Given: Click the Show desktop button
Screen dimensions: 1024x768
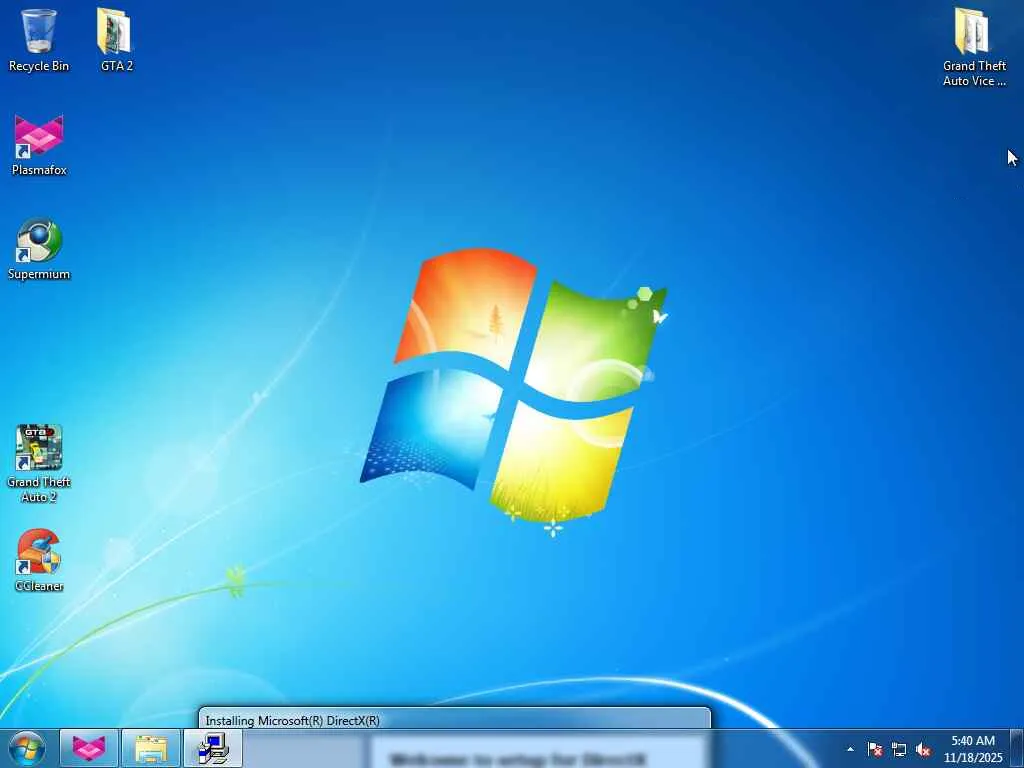Looking at the screenshot, I should coord(1017,749).
